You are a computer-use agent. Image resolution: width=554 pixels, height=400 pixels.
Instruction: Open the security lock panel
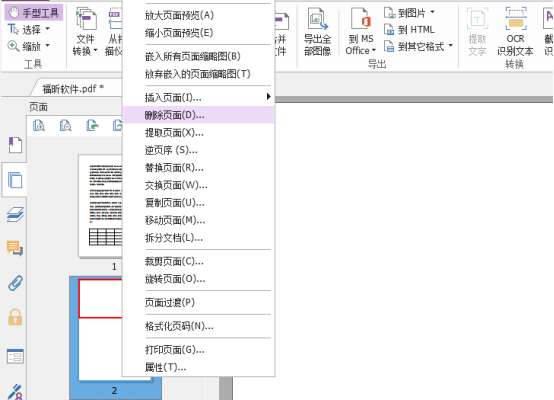(15, 317)
